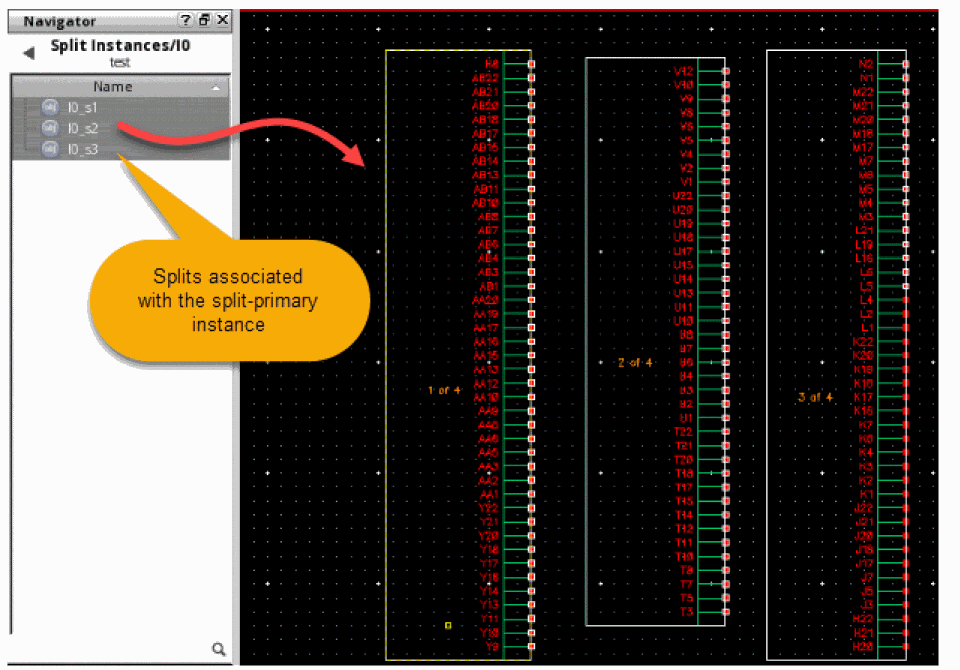This screenshot has width=960, height=670.
Task: Select pin label AB1
Action: click(x=489, y=286)
